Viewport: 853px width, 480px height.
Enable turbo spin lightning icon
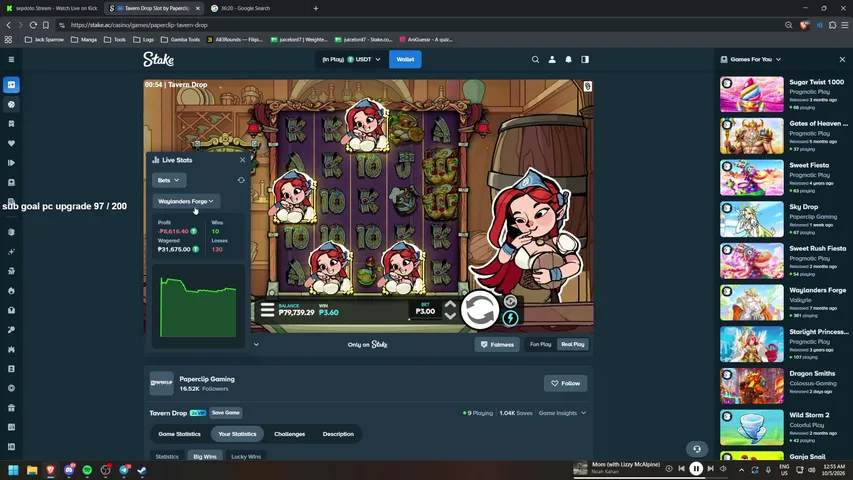pyautogui.click(x=510, y=318)
